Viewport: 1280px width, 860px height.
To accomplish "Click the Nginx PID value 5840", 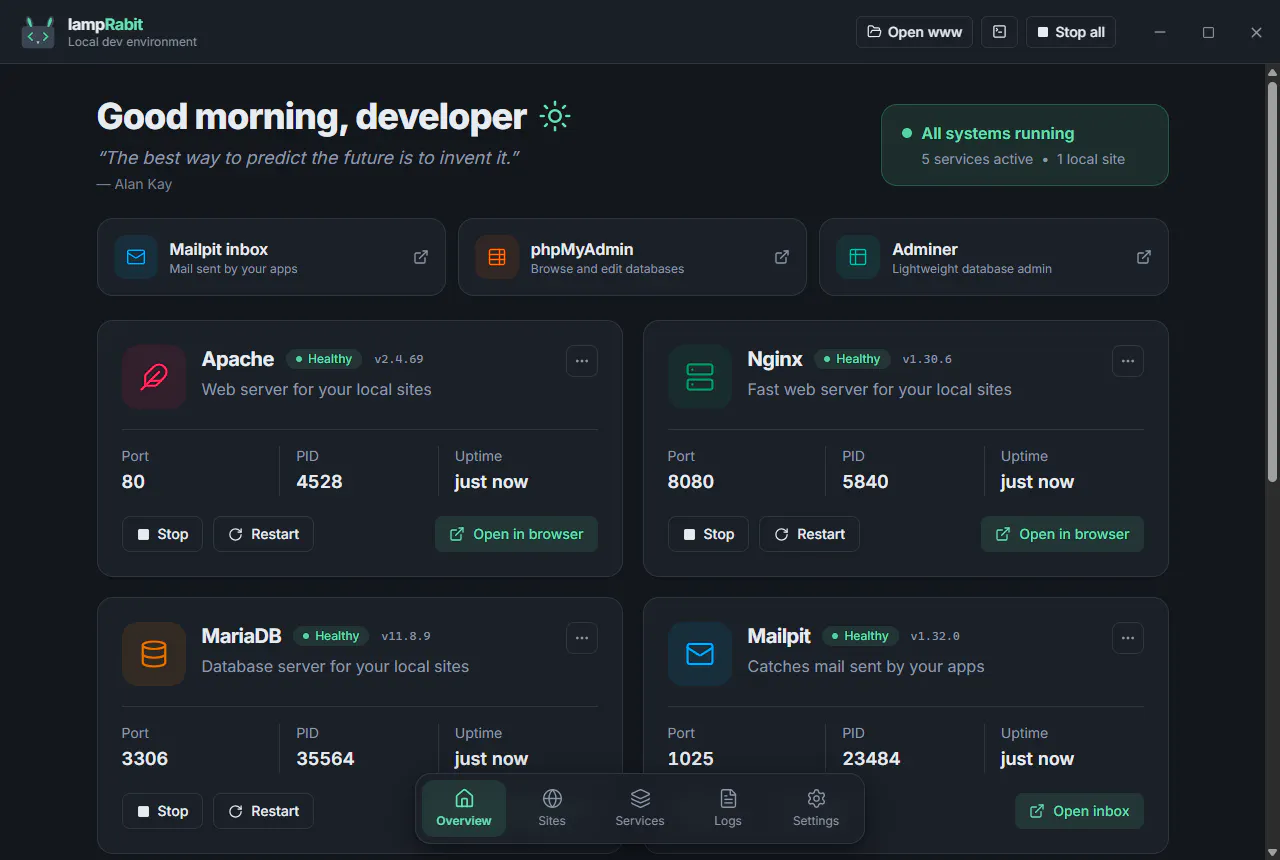I will 865,482.
